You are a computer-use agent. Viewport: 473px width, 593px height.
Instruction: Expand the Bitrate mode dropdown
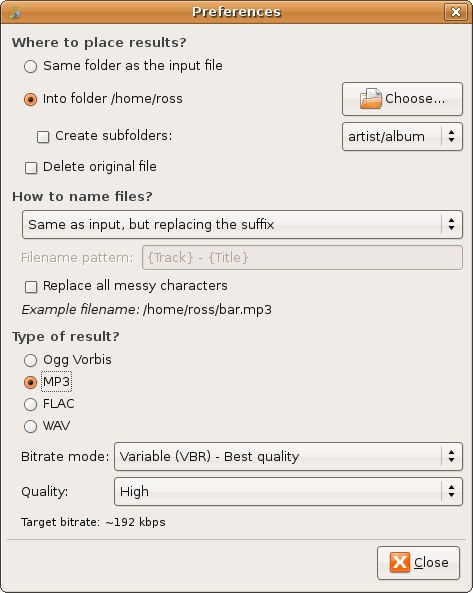coord(288,456)
